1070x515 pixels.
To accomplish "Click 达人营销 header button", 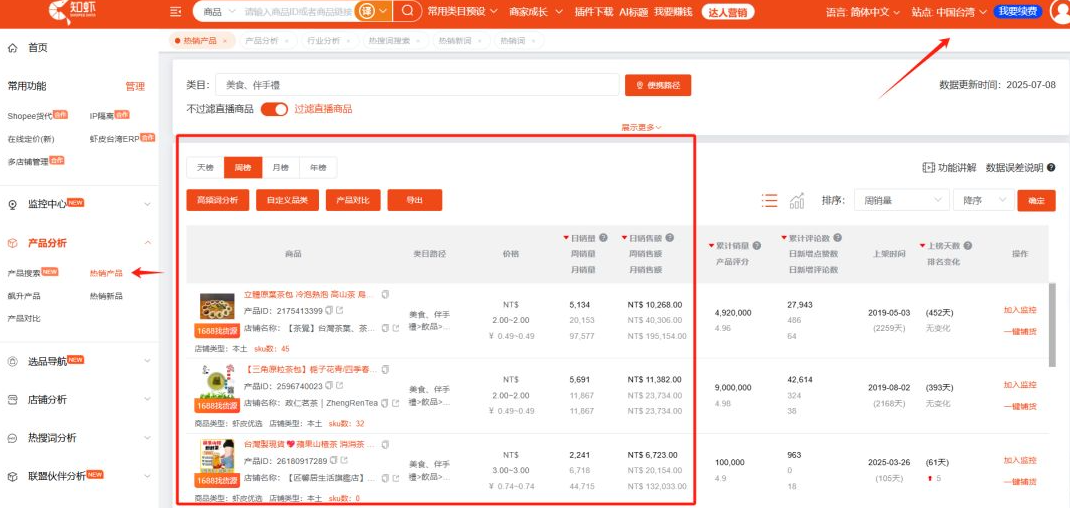I will [727, 12].
